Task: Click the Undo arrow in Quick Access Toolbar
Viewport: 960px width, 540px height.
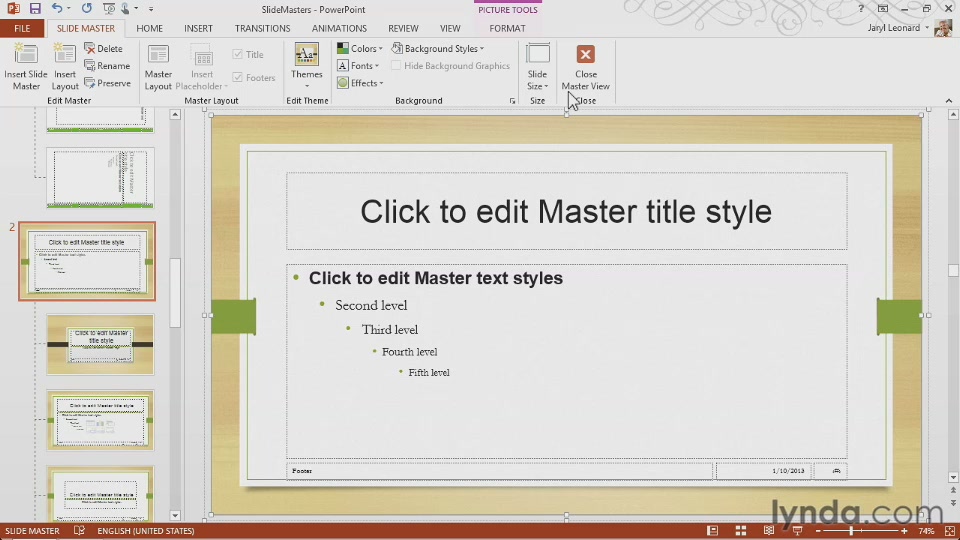Action: click(56, 9)
